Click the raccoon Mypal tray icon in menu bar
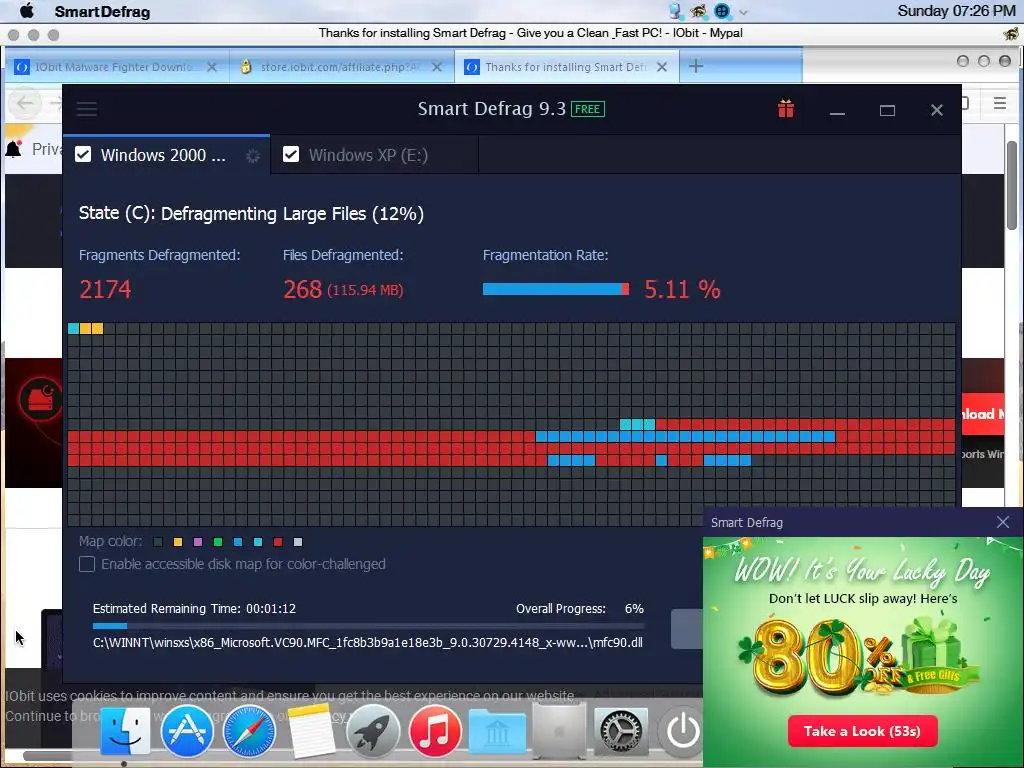Viewport: 1024px width, 768px height. (699, 11)
